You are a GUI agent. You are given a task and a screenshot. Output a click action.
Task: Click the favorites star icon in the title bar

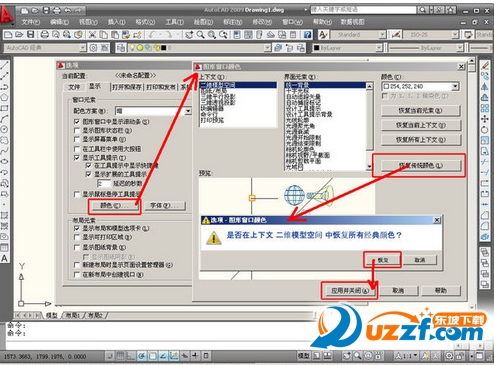coord(450,10)
